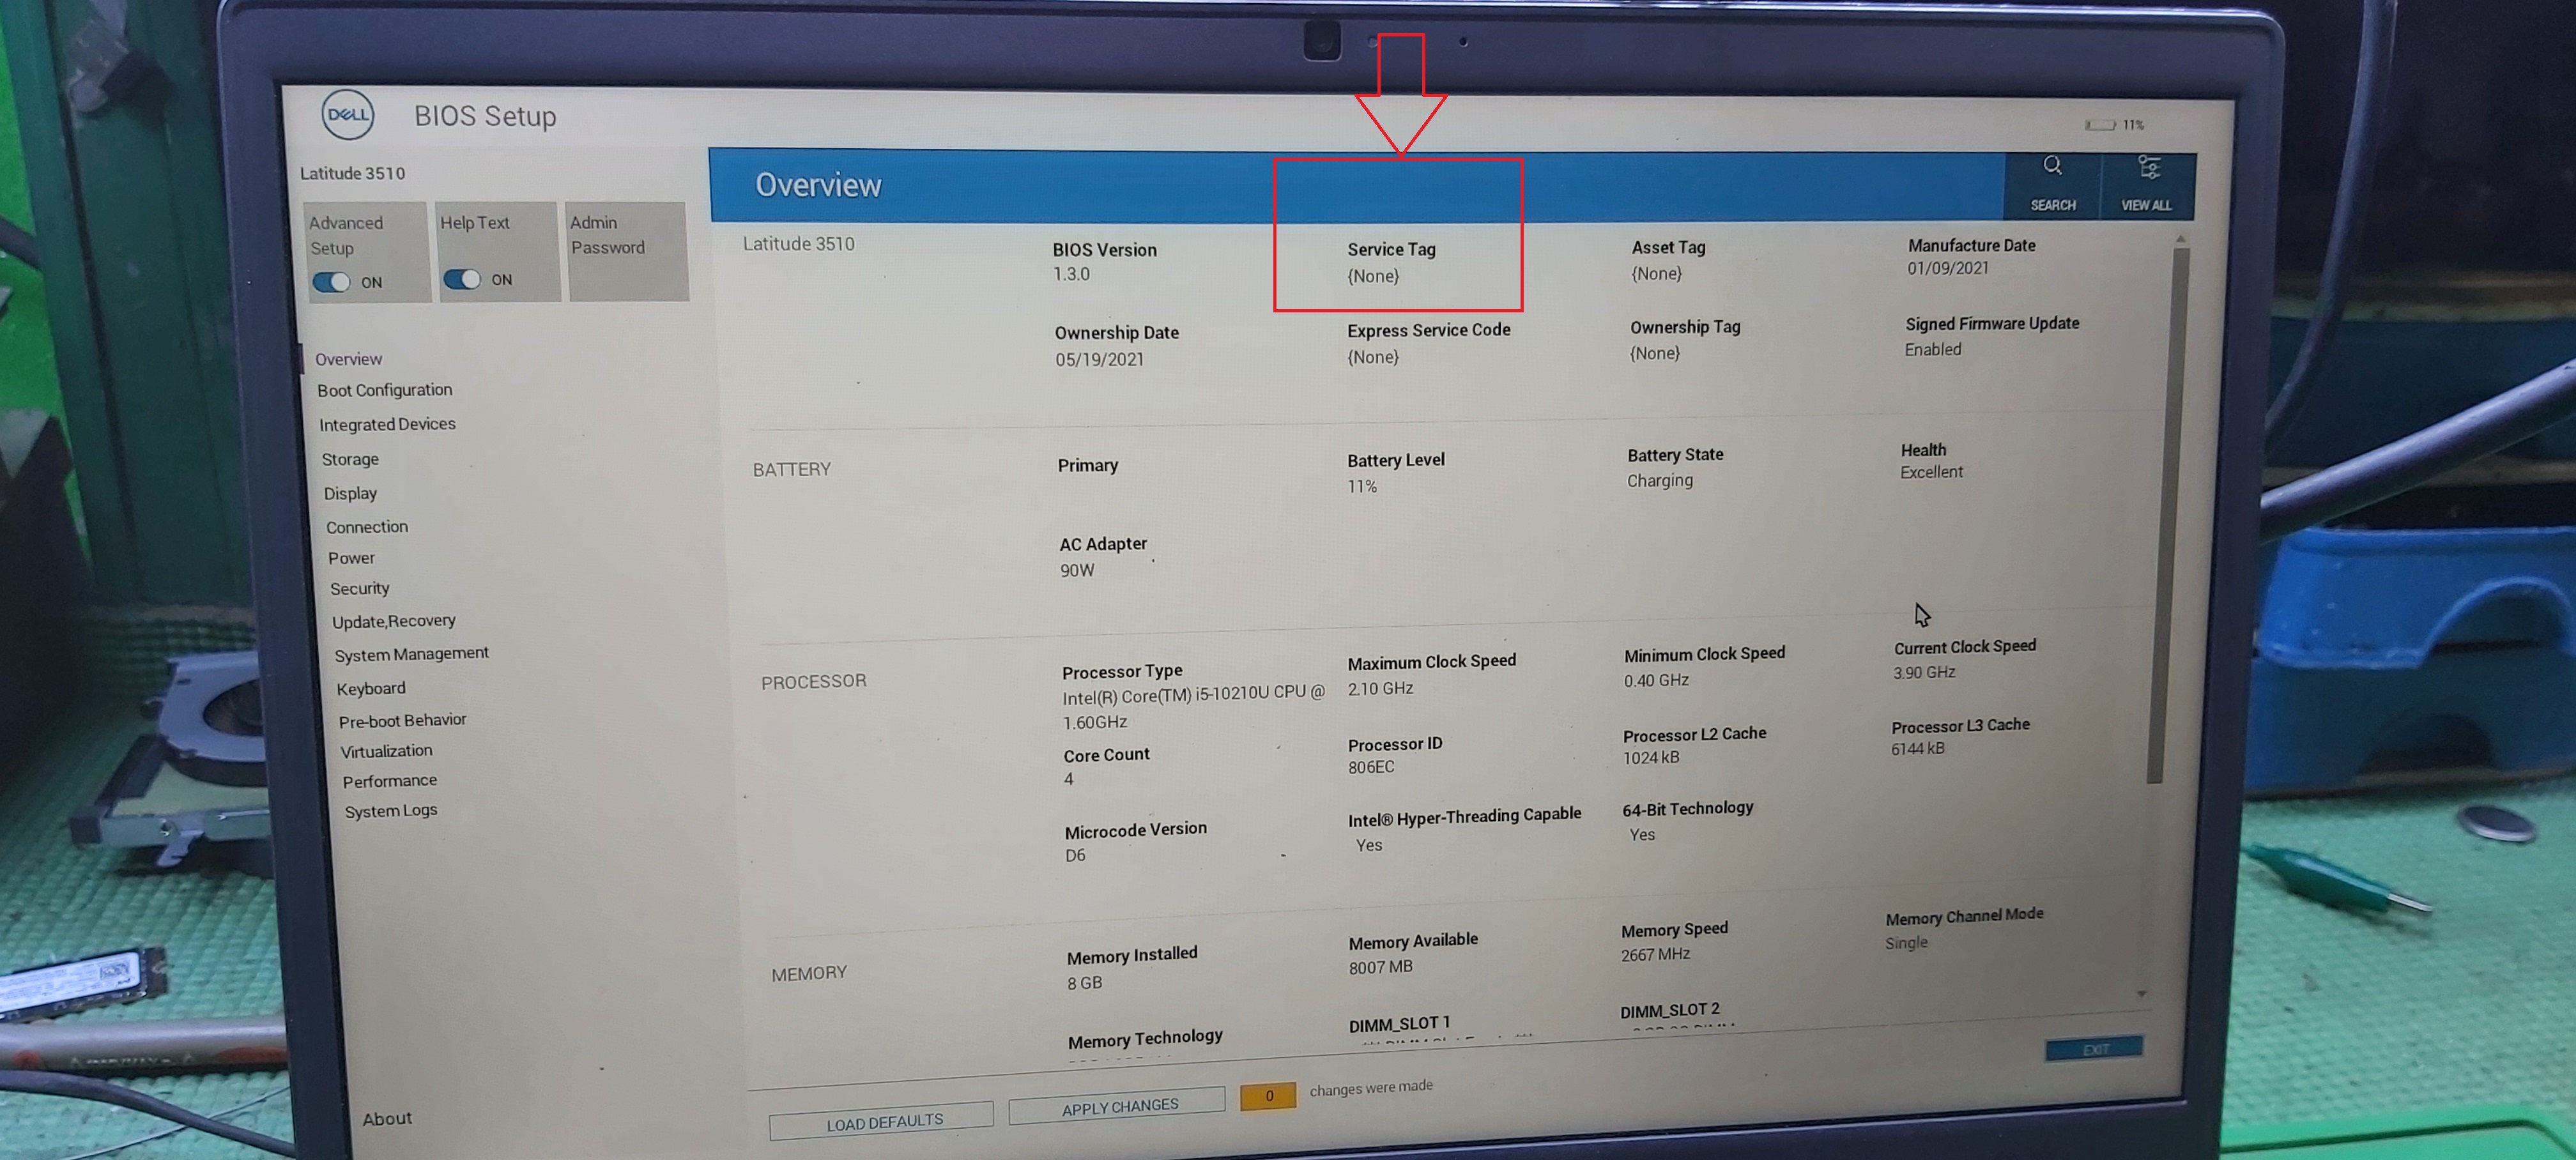
Task: Click the About link at bottom left
Action: (x=387, y=1119)
